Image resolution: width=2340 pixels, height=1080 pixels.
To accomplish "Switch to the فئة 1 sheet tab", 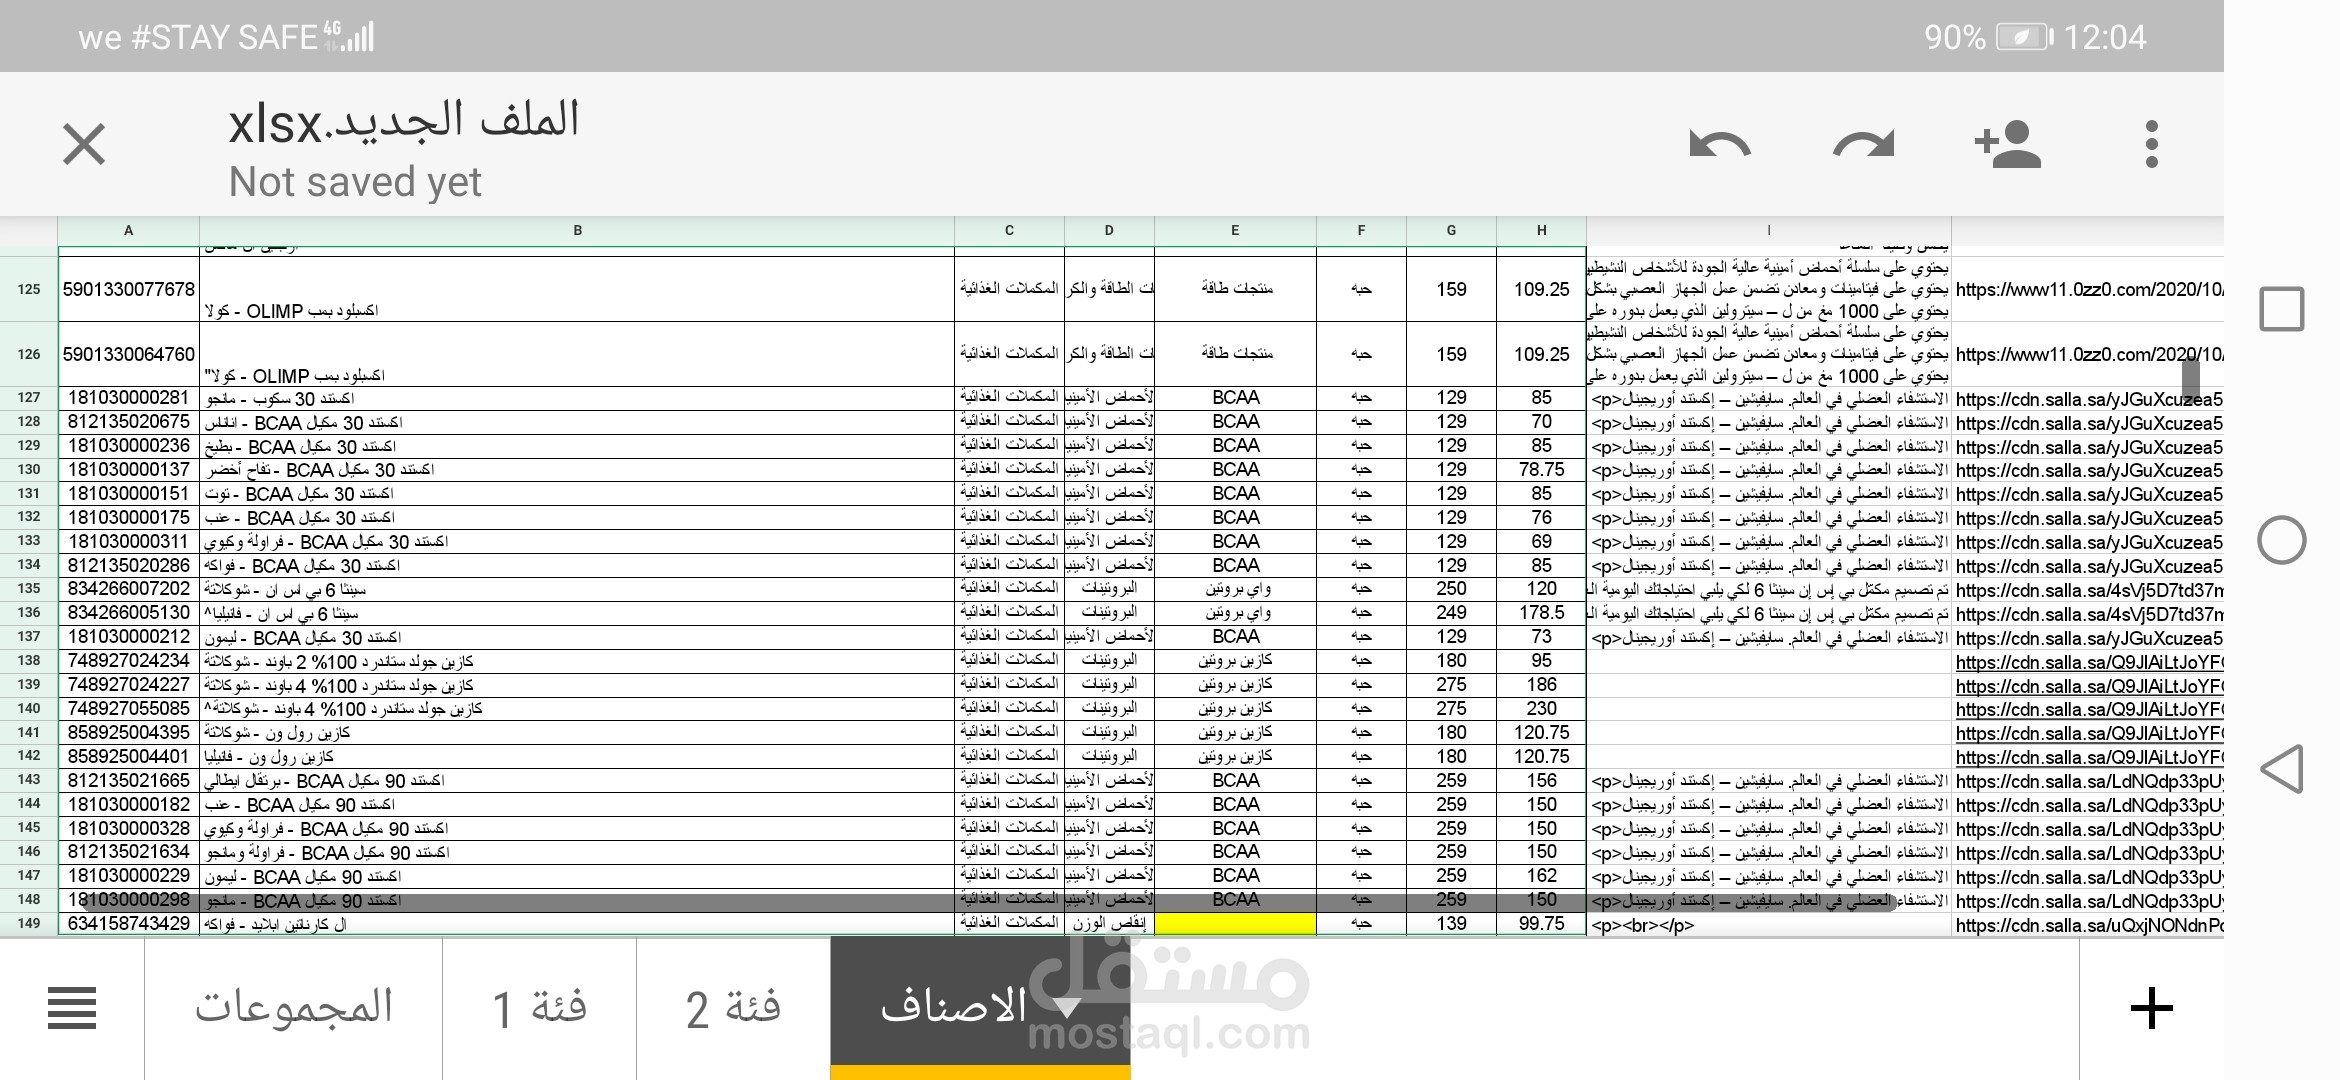I will coord(539,1008).
